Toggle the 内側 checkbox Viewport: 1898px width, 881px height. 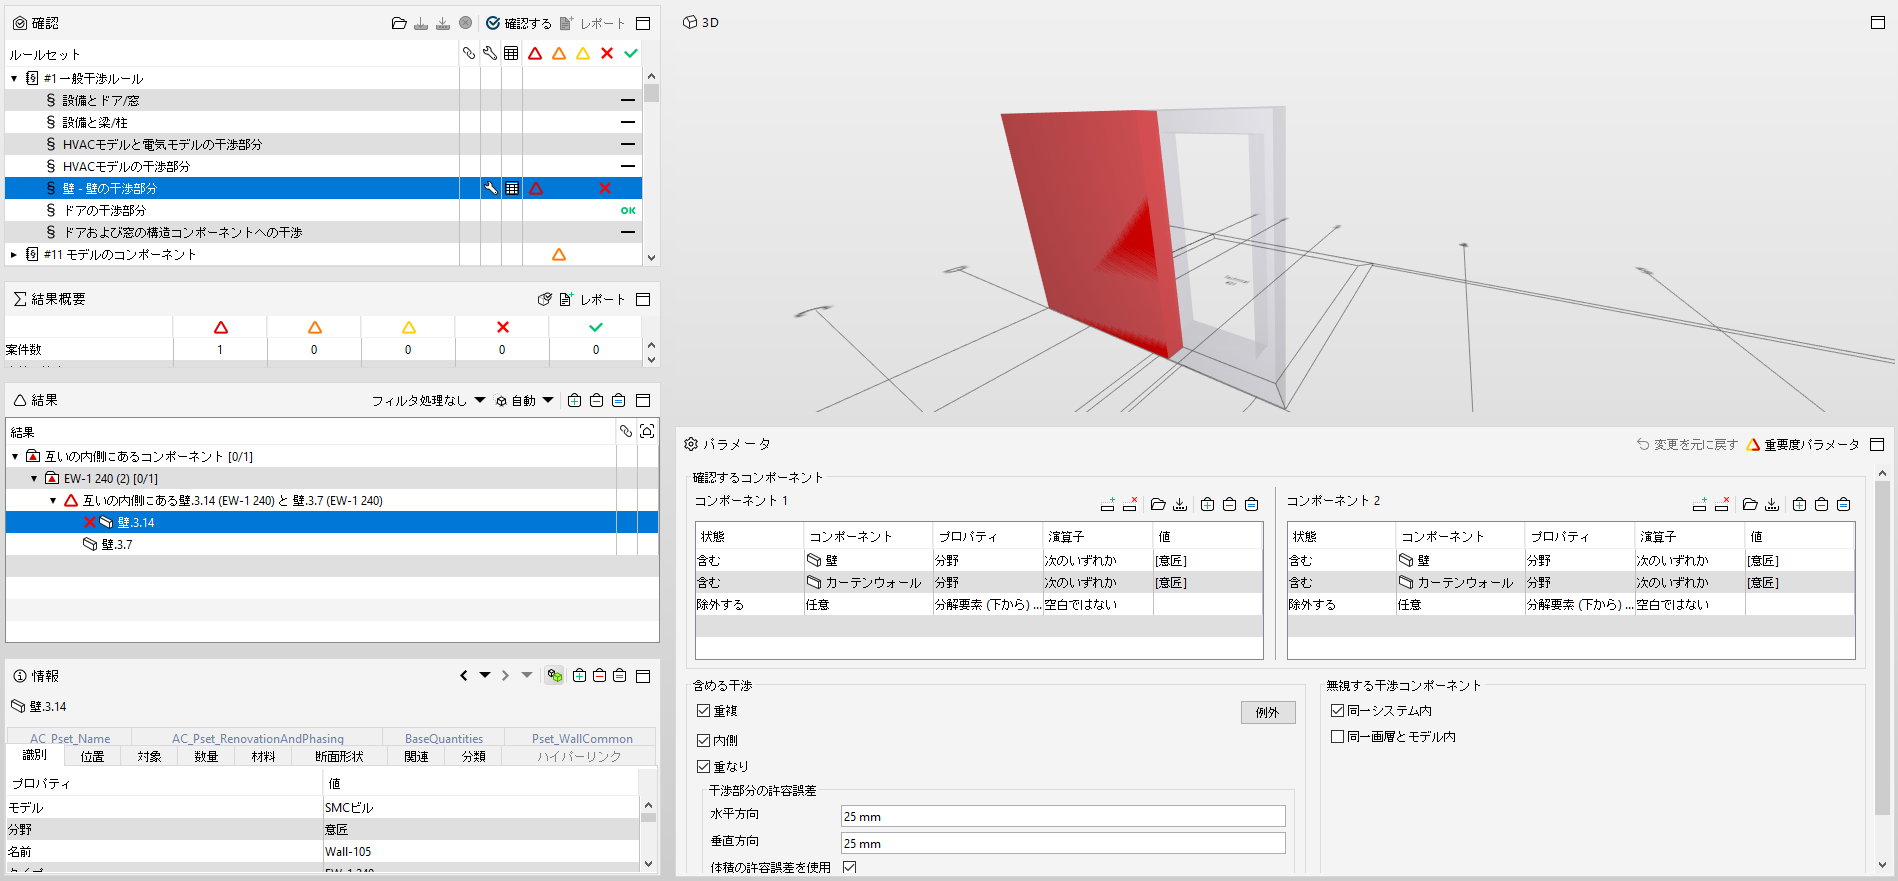[x=704, y=741]
